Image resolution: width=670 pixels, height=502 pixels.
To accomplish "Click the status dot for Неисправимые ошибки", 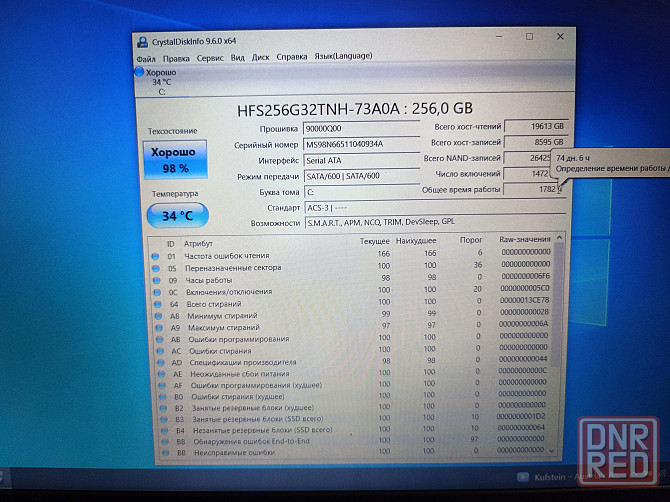I will tap(166, 452).
